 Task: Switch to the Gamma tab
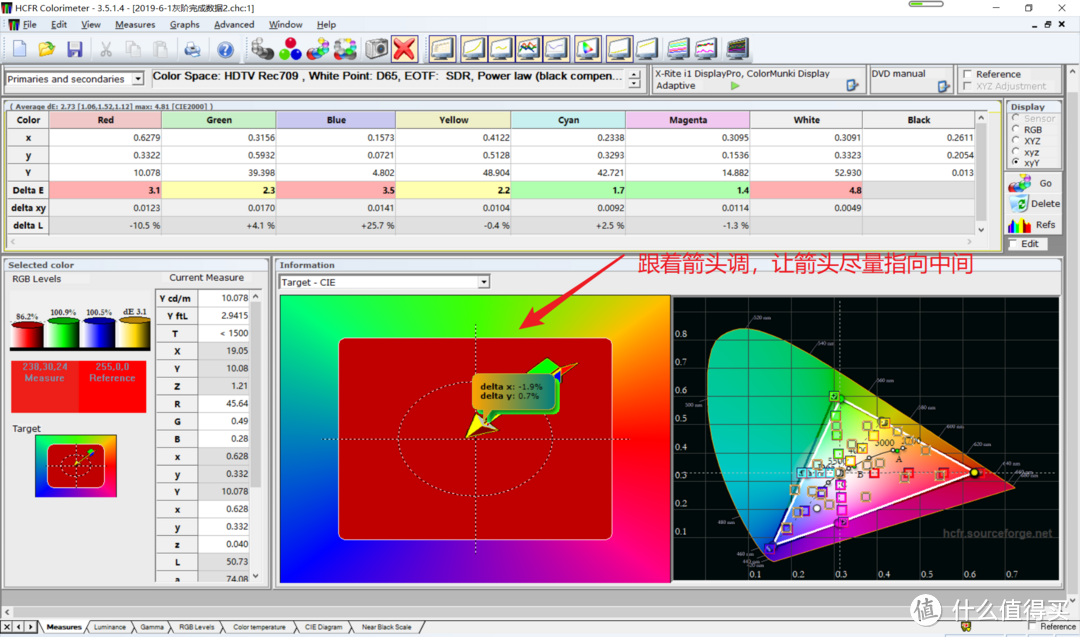[x=152, y=627]
